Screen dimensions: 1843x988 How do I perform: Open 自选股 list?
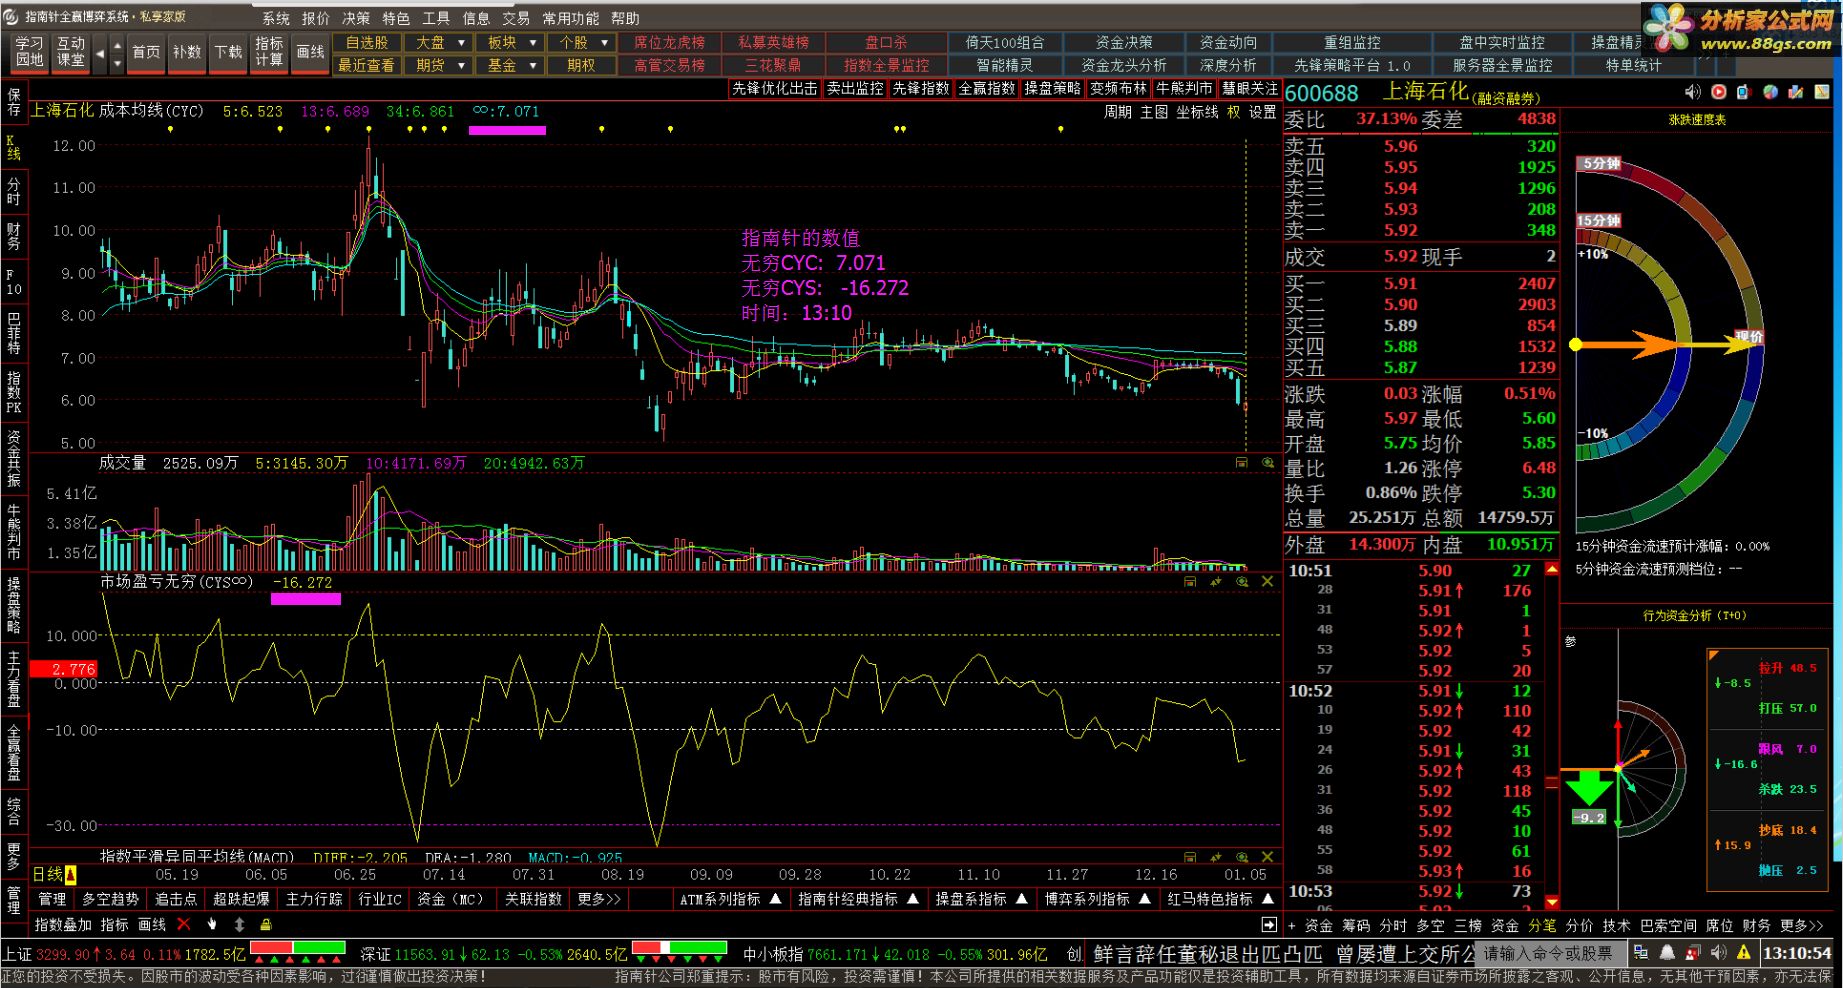pos(366,42)
